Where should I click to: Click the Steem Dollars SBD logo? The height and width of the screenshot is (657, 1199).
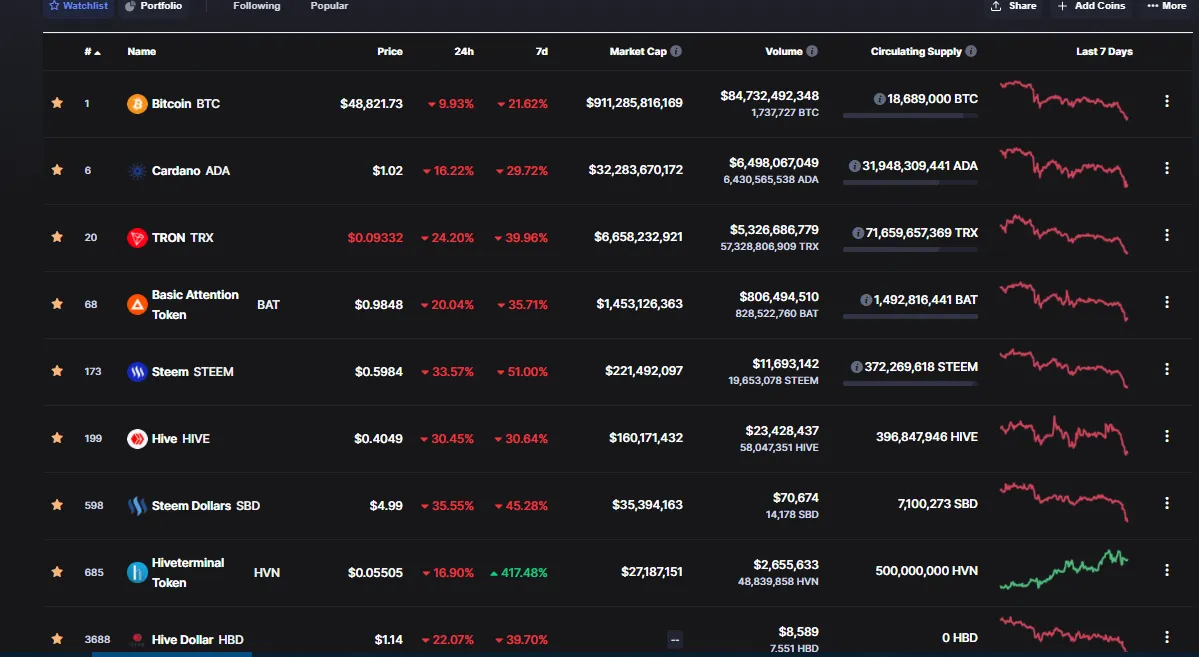tap(137, 506)
